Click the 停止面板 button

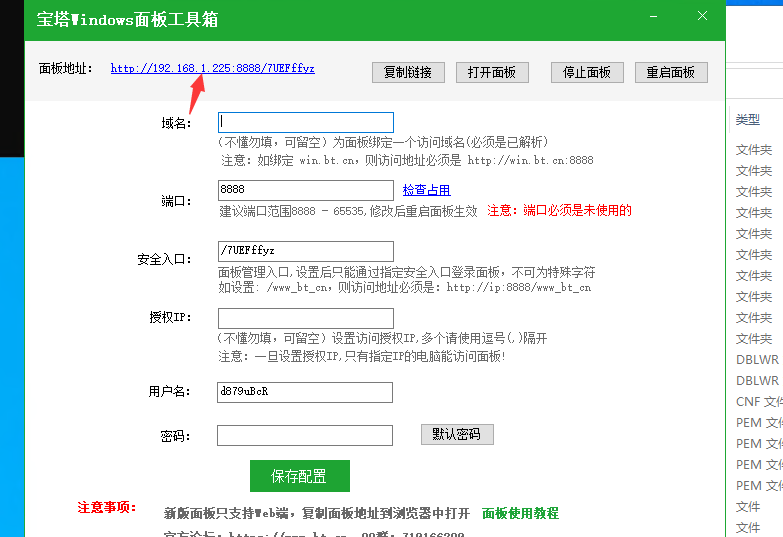tap(587, 72)
